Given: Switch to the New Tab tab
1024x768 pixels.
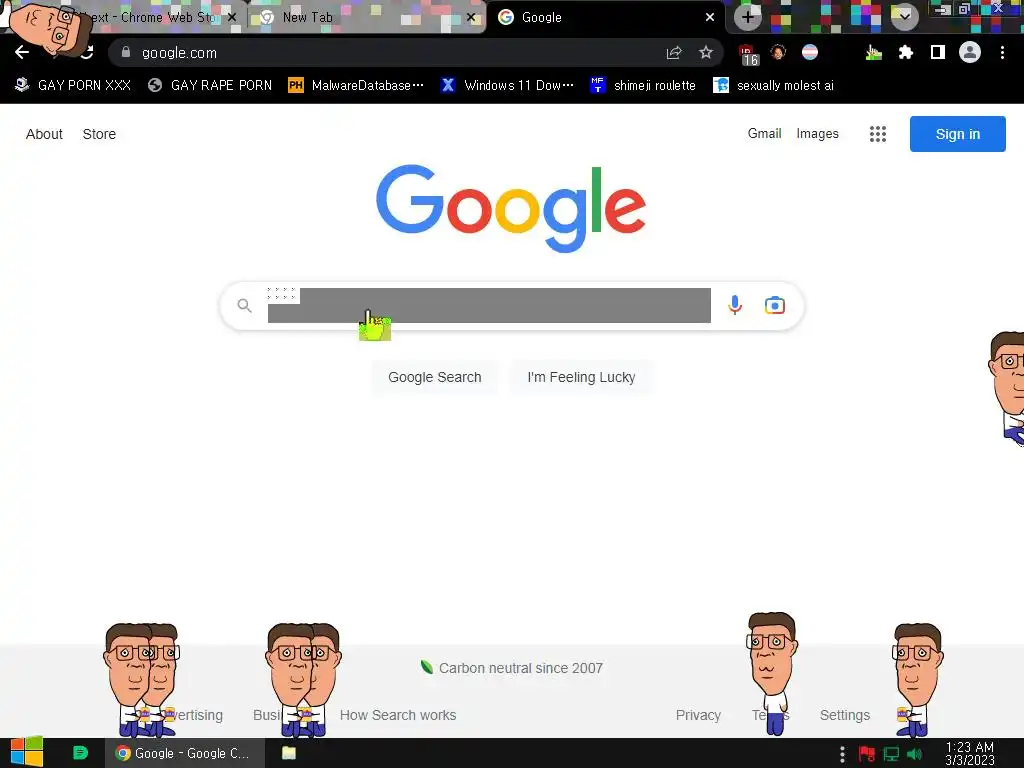Looking at the screenshot, I should (x=366, y=18).
